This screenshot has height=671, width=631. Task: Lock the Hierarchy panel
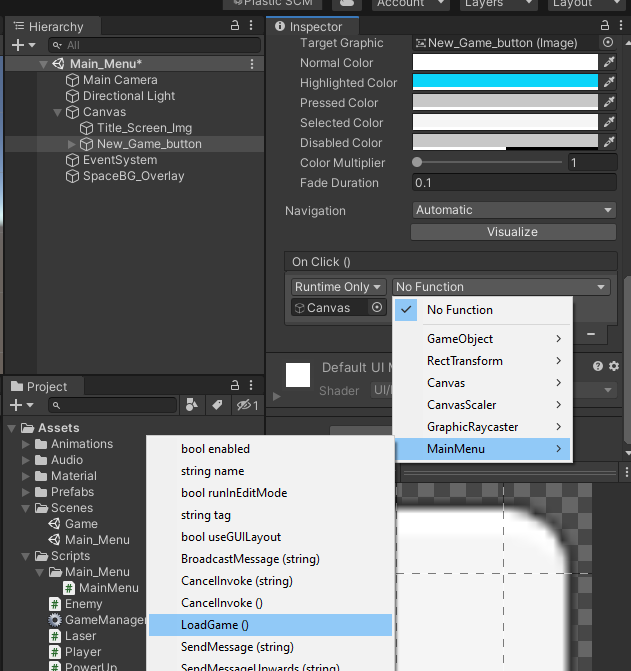[235, 26]
